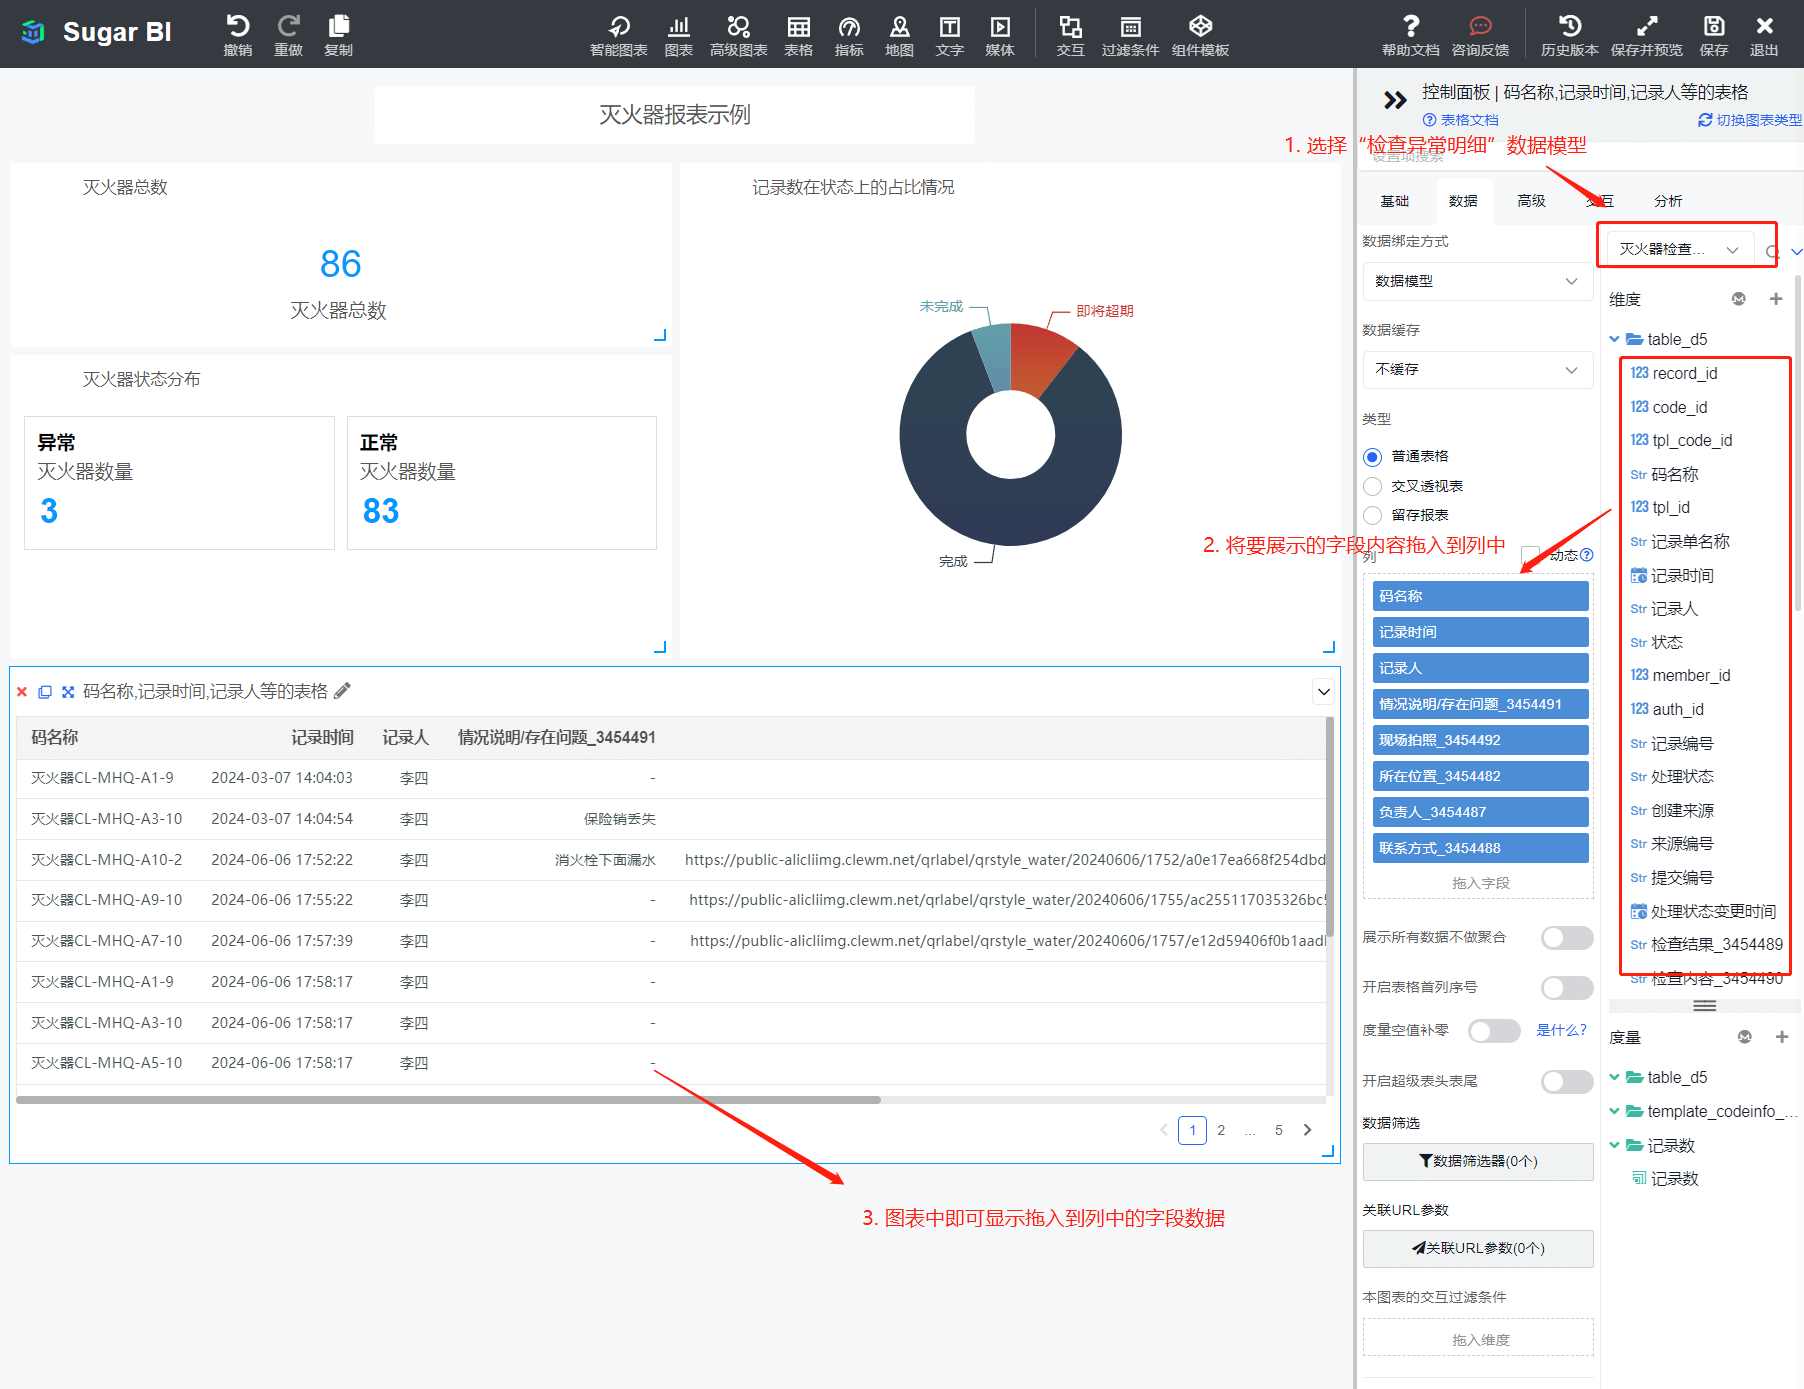Edit table title with pencil icon

(342, 691)
